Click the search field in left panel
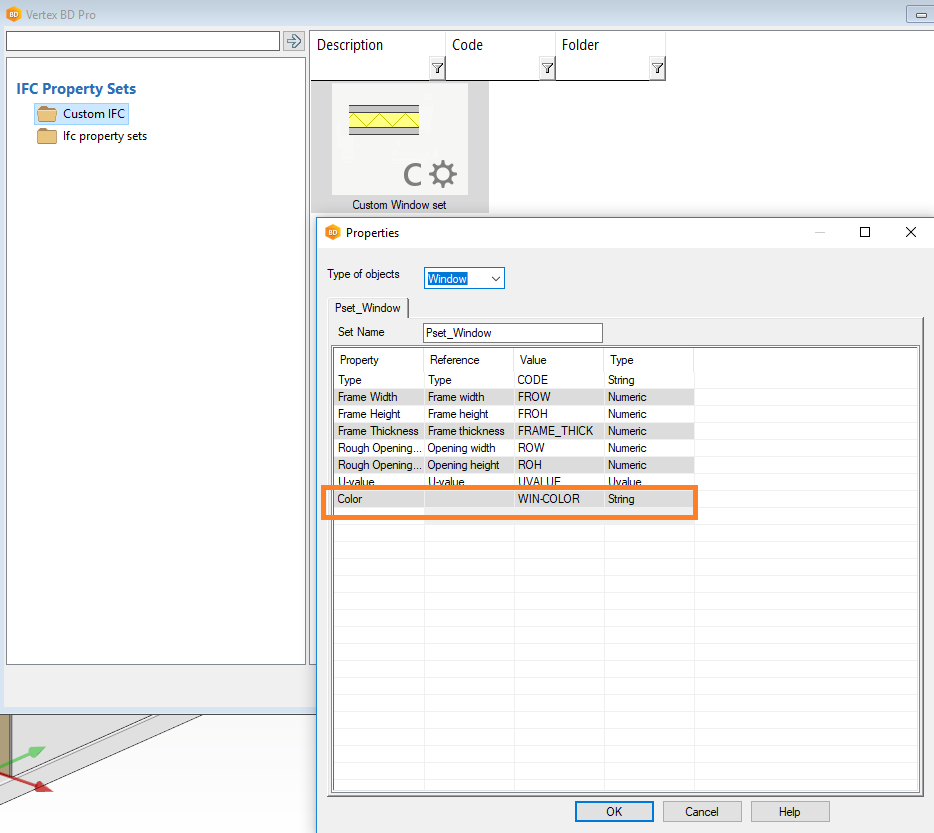The image size is (934, 833). (143, 41)
